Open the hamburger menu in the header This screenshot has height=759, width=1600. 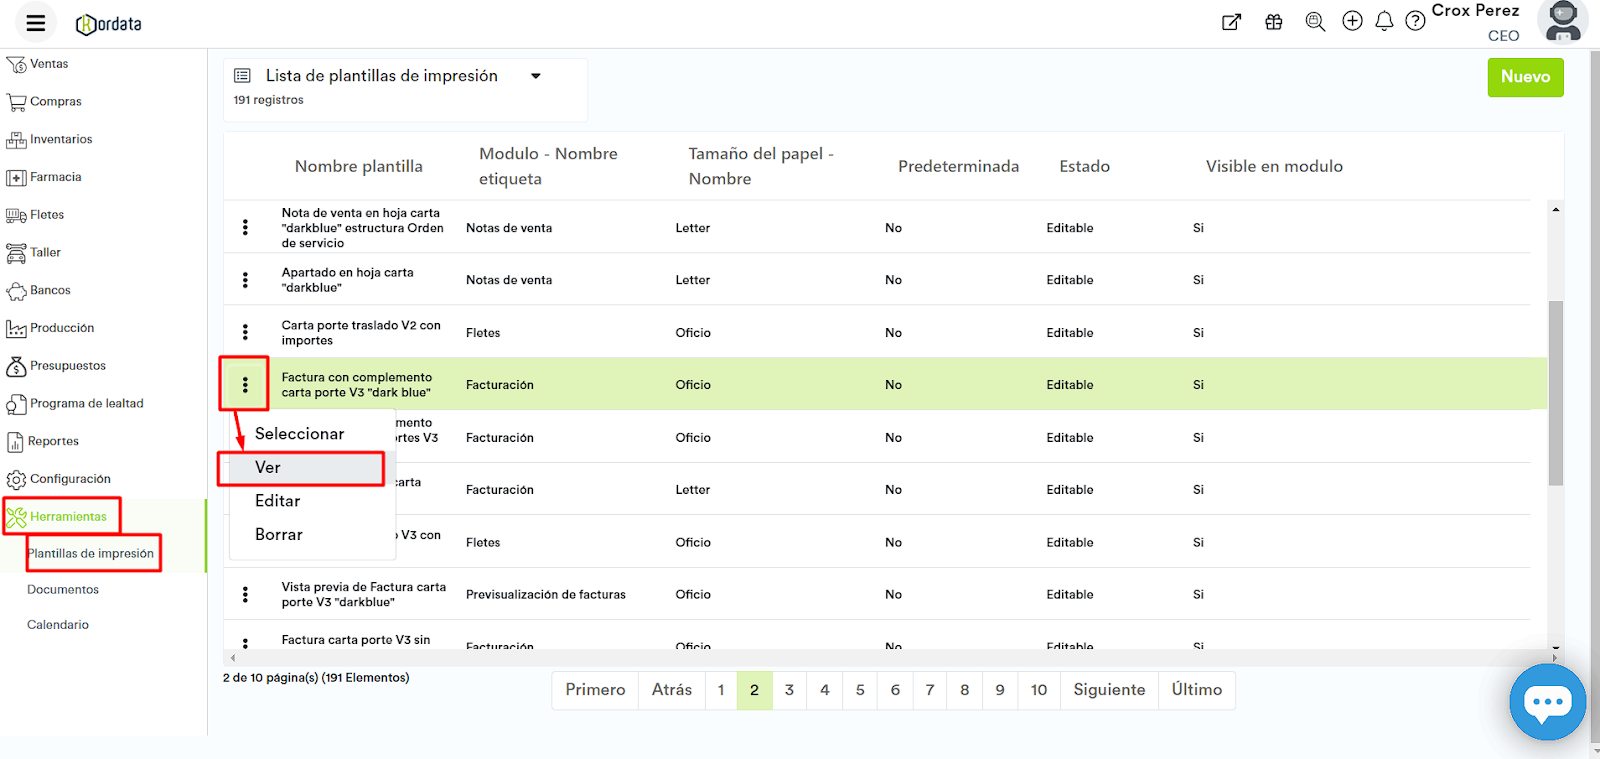(x=36, y=23)
